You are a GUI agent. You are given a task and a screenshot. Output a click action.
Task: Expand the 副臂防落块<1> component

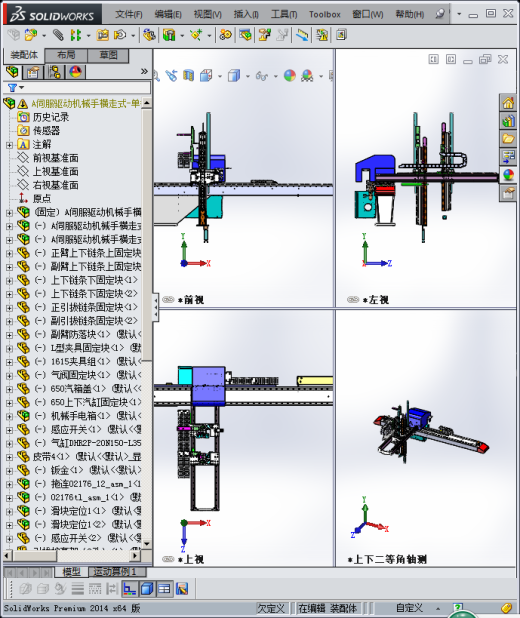point(9,335)
